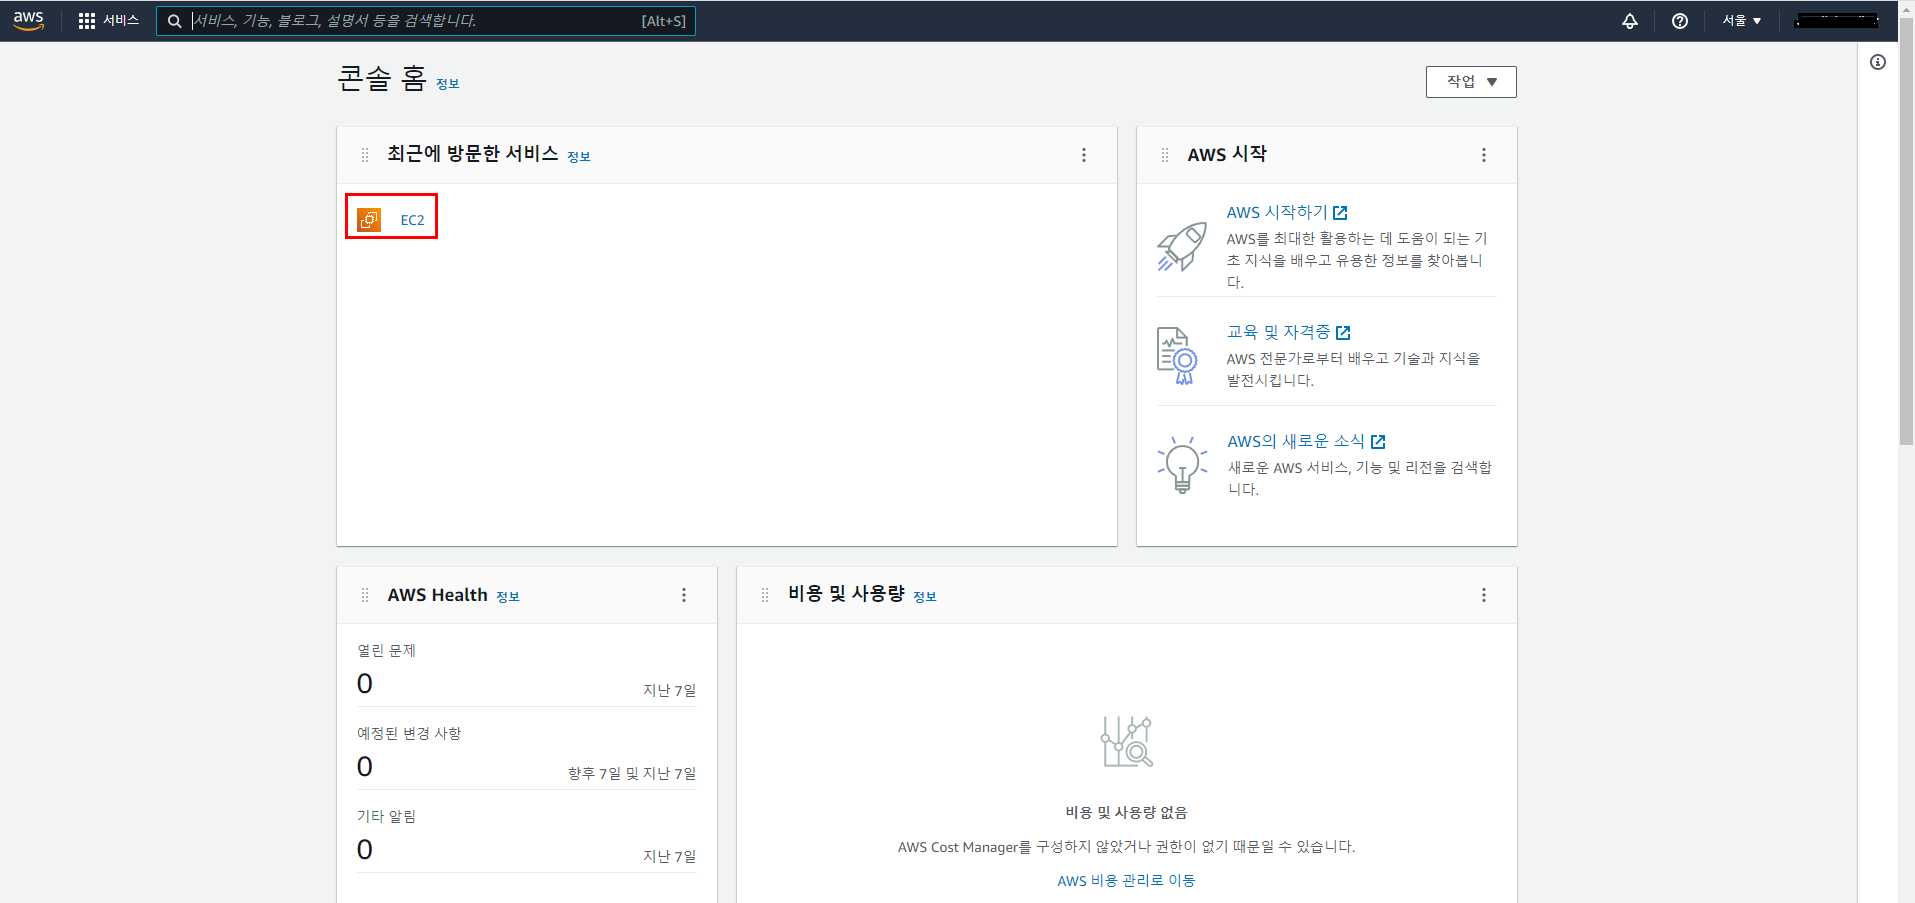Viewport: 1915px width, 903px height.
Task: Click the 비용 및 사용량 없음 text
Action: (1126, 813)
